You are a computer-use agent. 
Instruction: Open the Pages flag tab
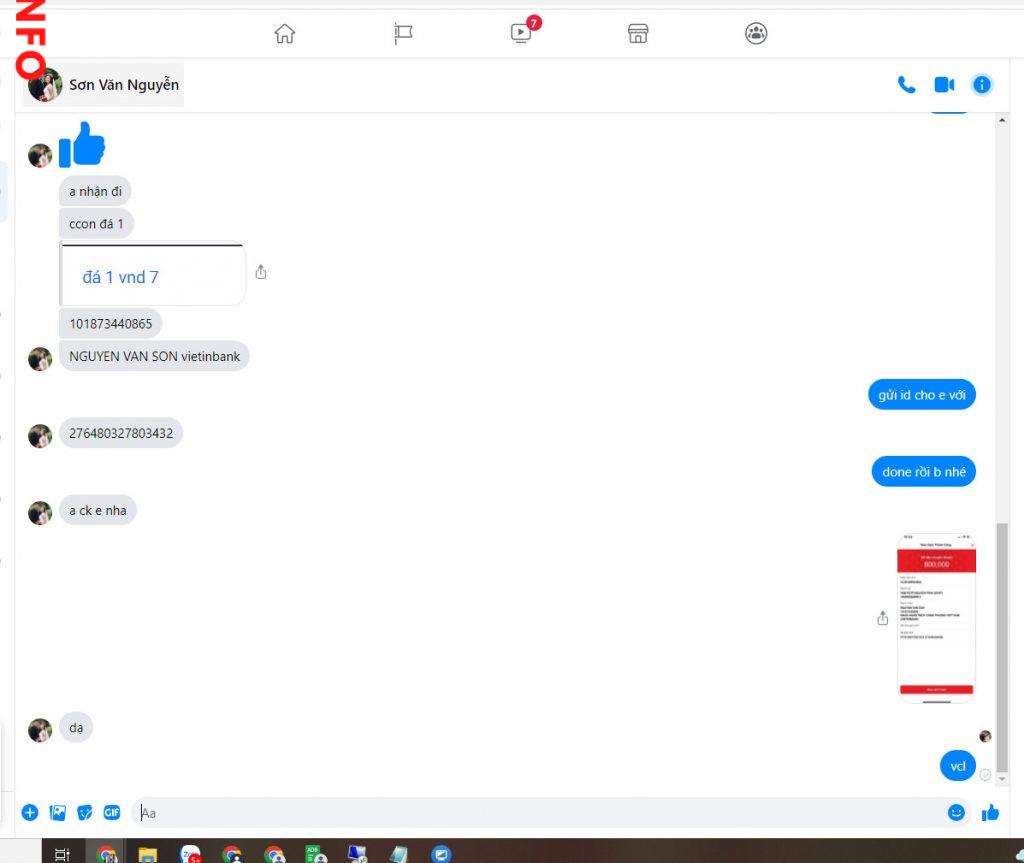point(403,34)
